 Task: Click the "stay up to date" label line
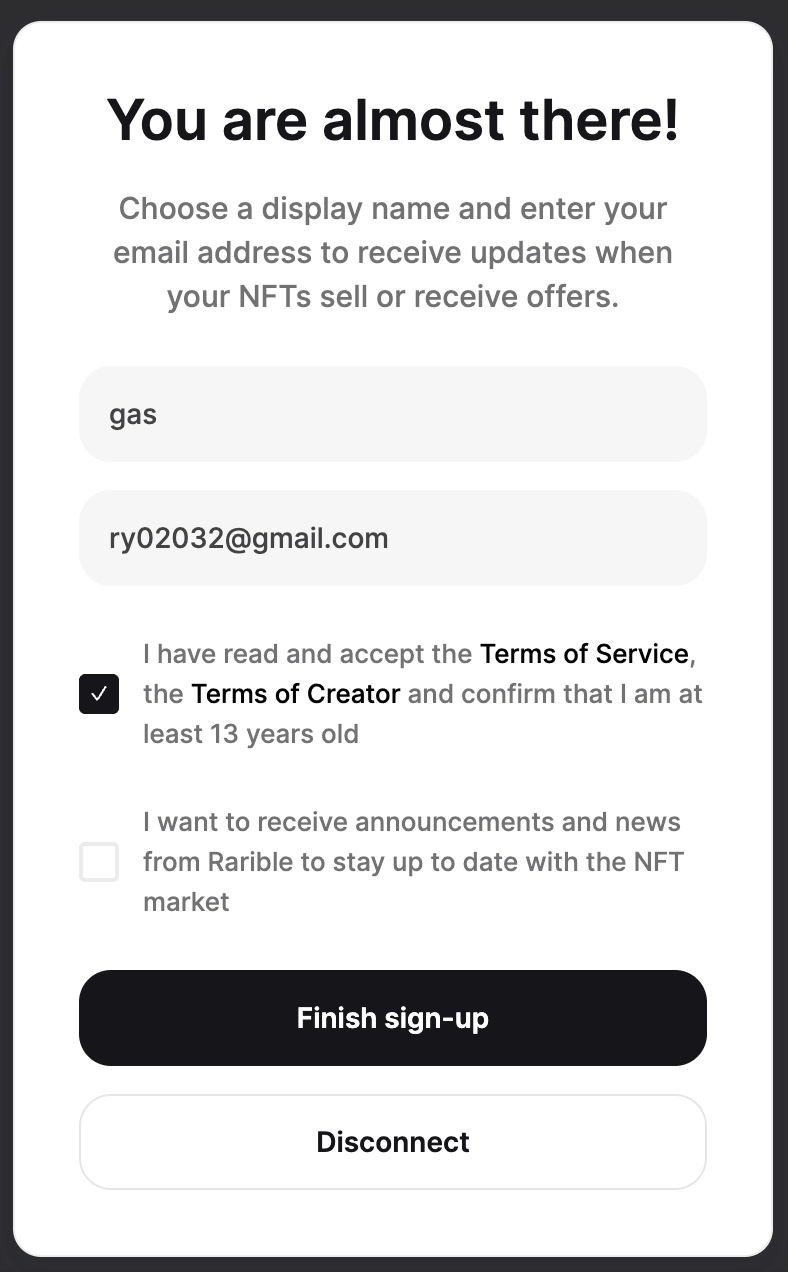coord(413,862)
